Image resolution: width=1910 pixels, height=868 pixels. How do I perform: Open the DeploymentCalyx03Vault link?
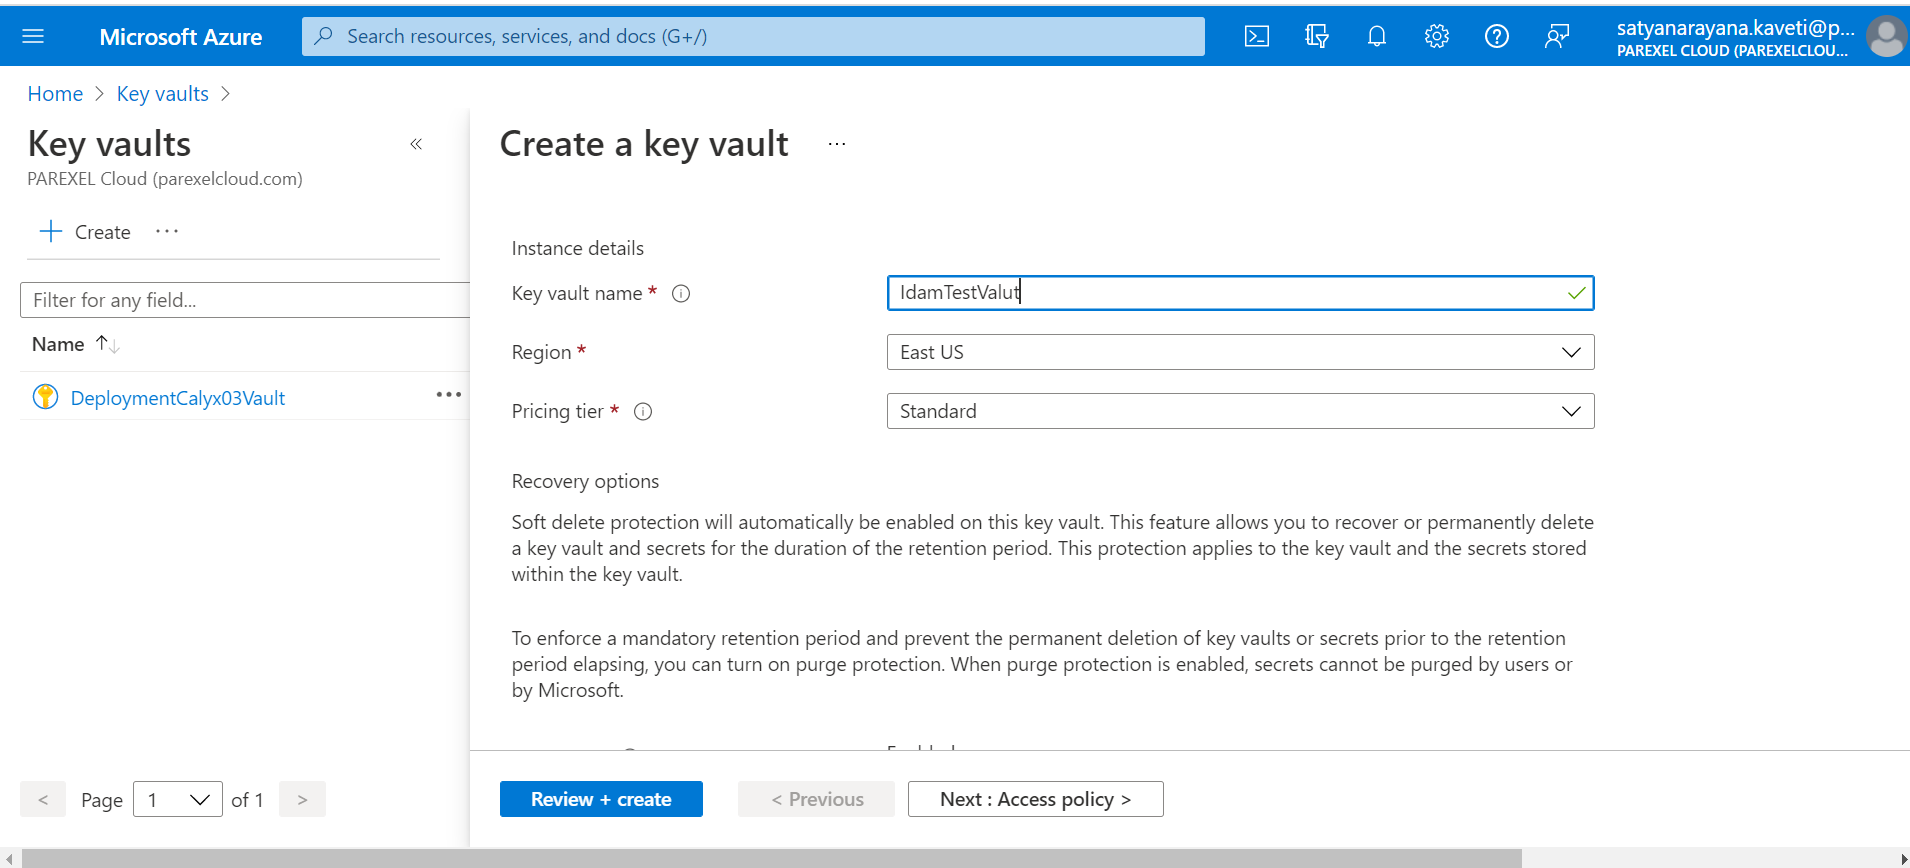click(x=178, y=398)
